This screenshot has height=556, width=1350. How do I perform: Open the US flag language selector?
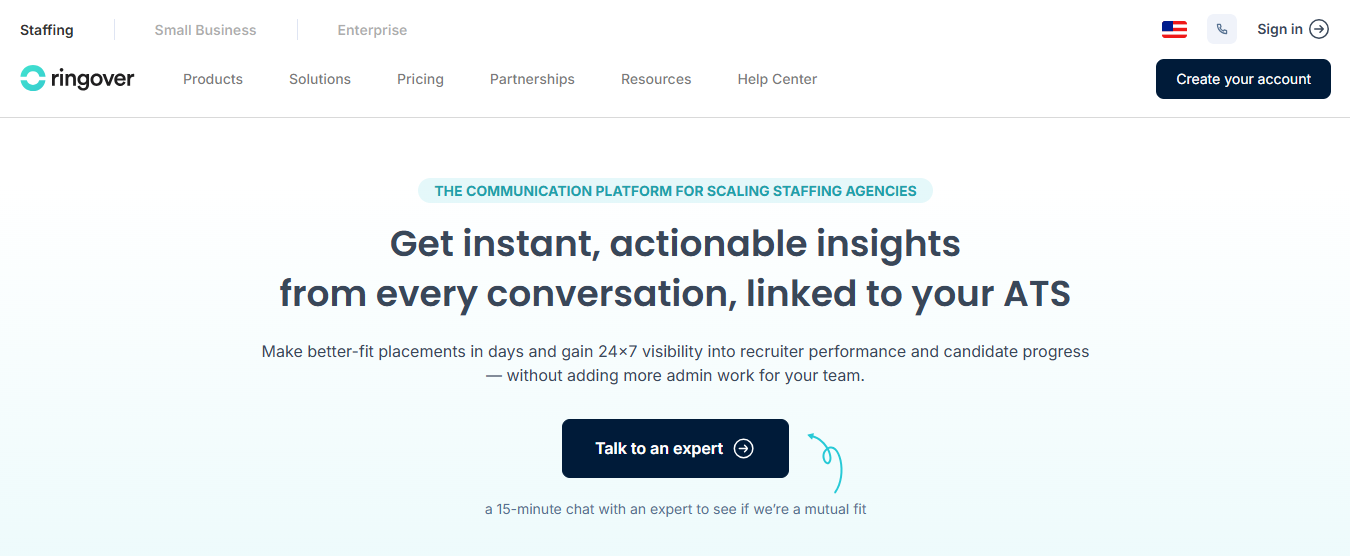point(1174,29)
